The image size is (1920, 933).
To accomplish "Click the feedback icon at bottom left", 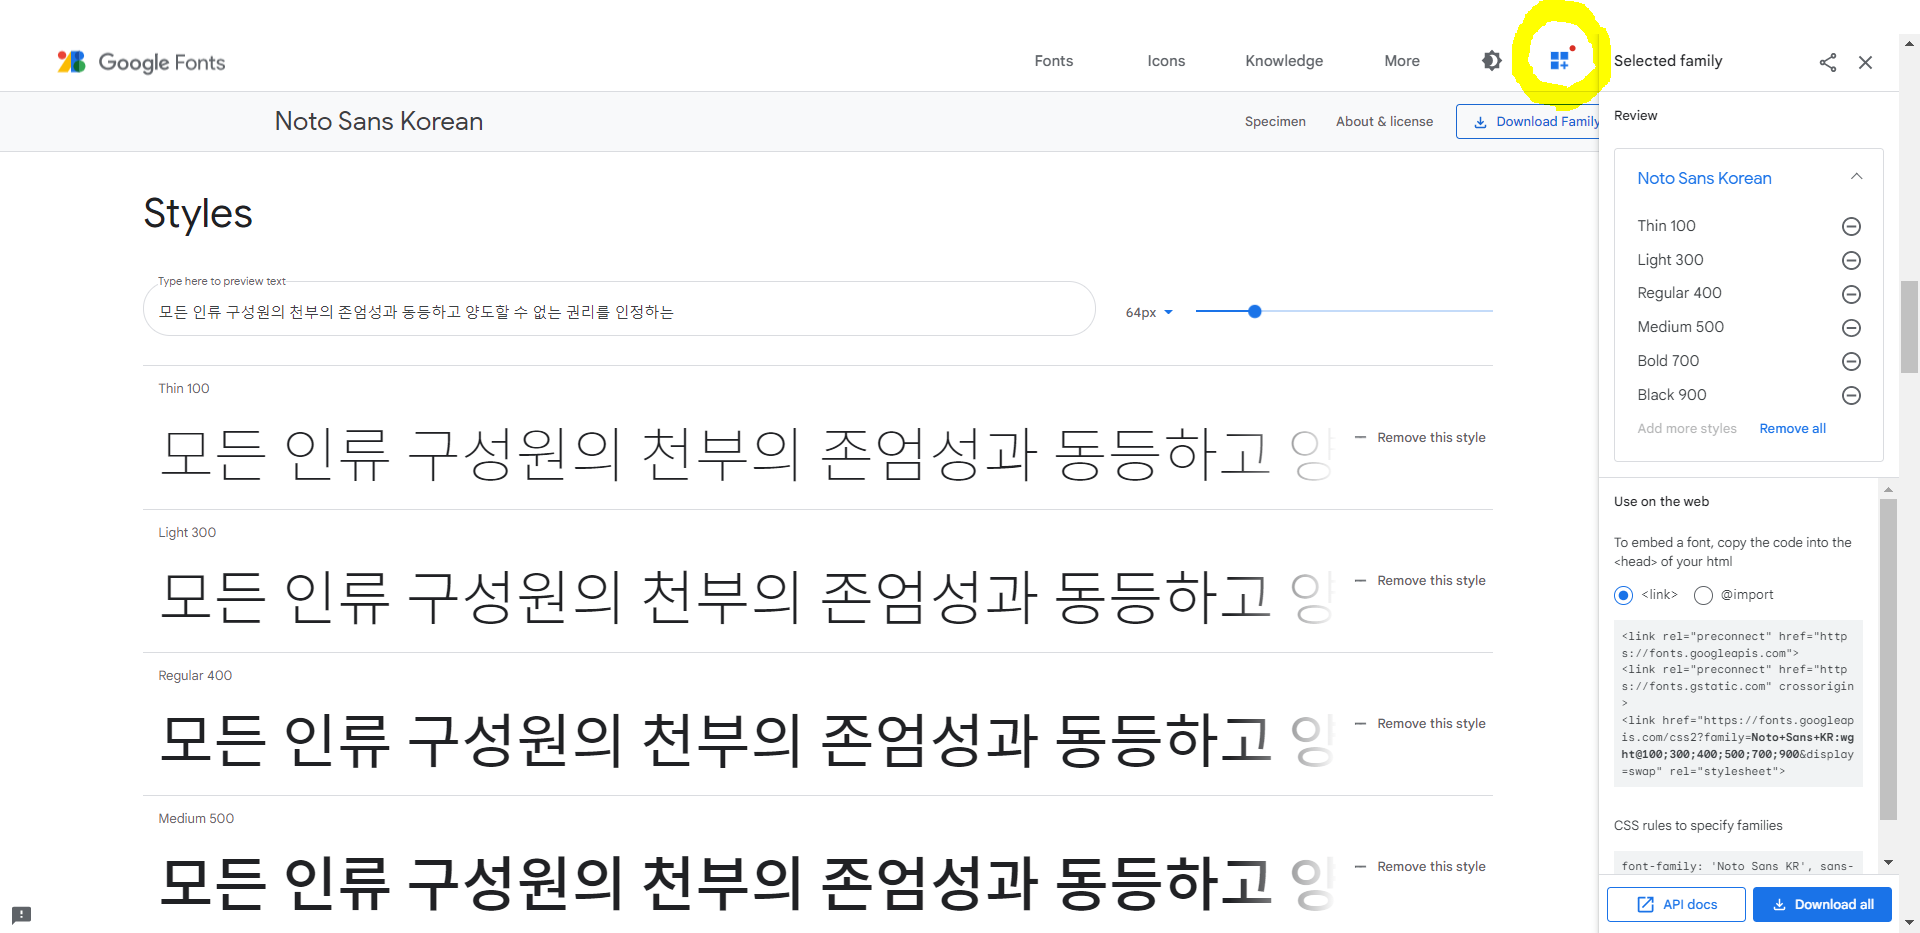I will tap(21, 915).
